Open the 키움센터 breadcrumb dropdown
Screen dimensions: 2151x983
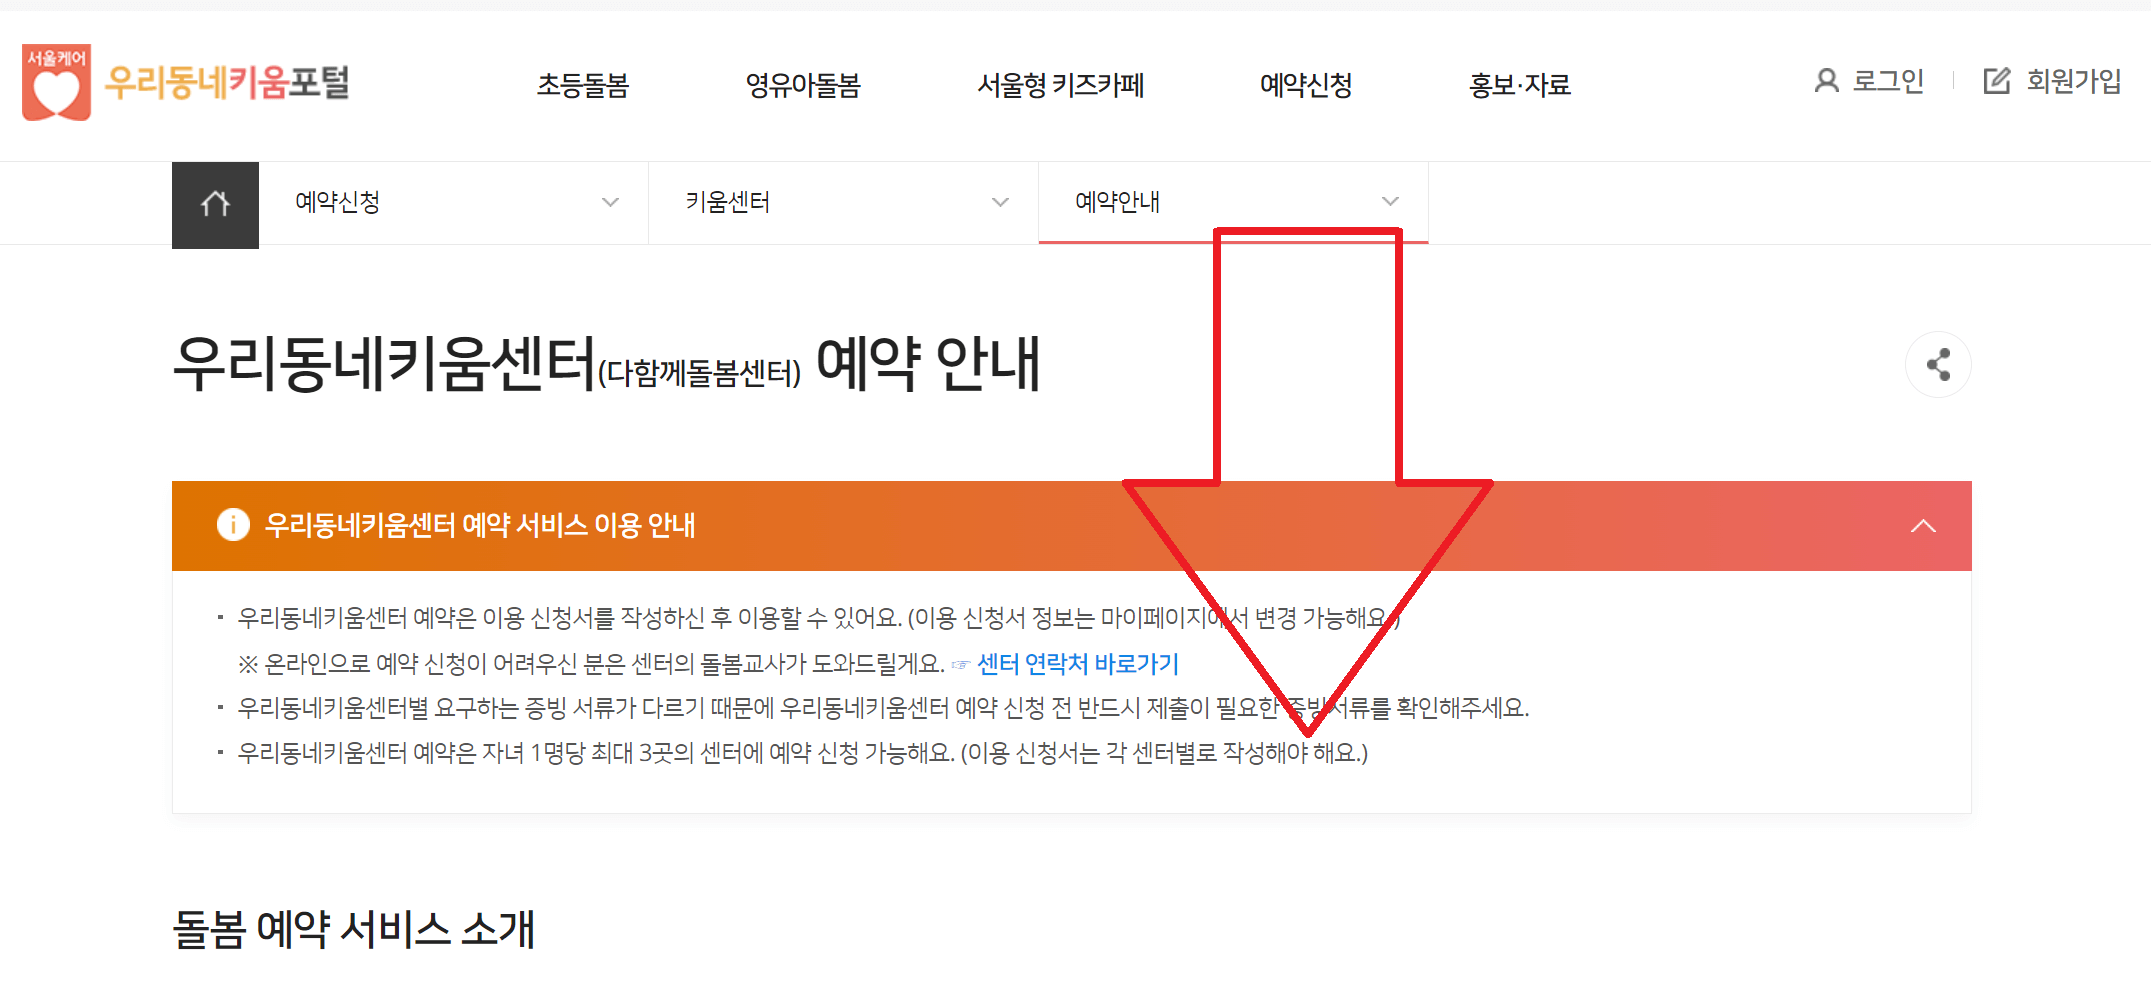pos(999,202)
